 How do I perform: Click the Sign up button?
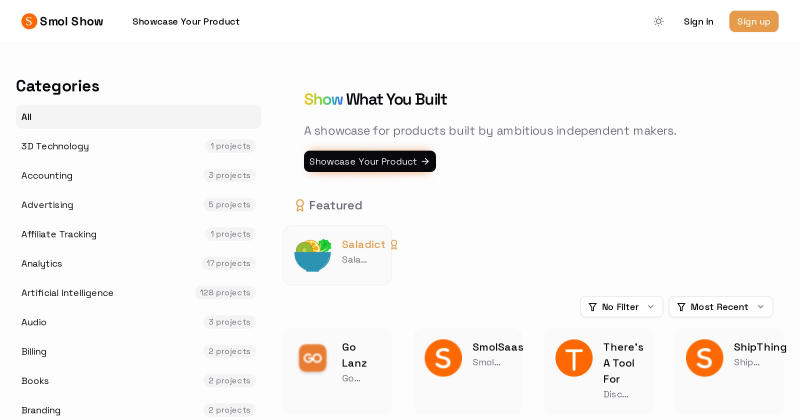[x=754, y=21]
